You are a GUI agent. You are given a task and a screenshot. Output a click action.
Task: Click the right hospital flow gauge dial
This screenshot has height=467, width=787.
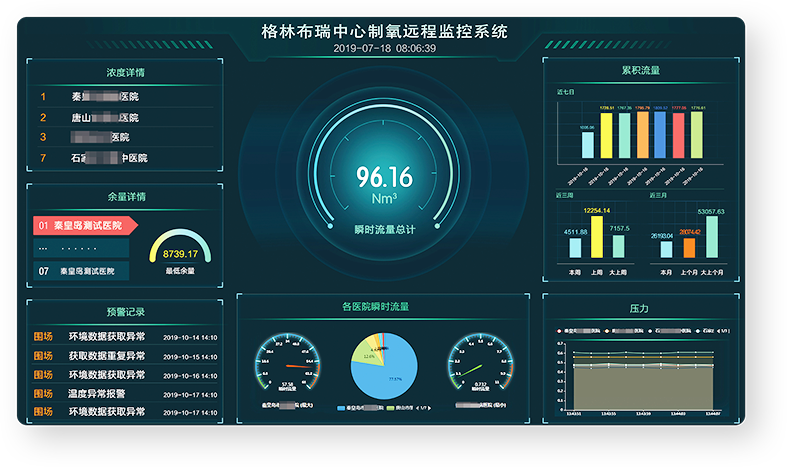tap(480, 365)
